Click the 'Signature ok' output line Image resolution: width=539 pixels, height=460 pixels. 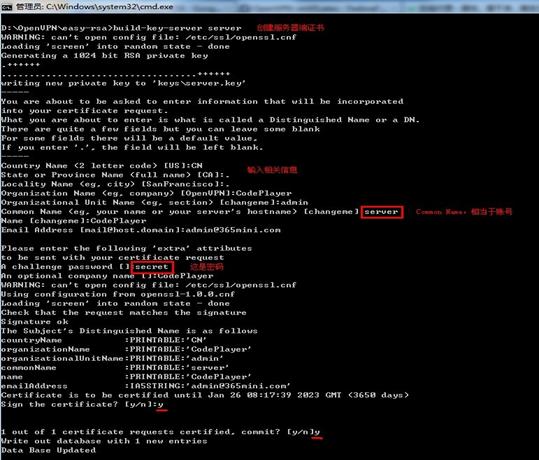point(35,322)
